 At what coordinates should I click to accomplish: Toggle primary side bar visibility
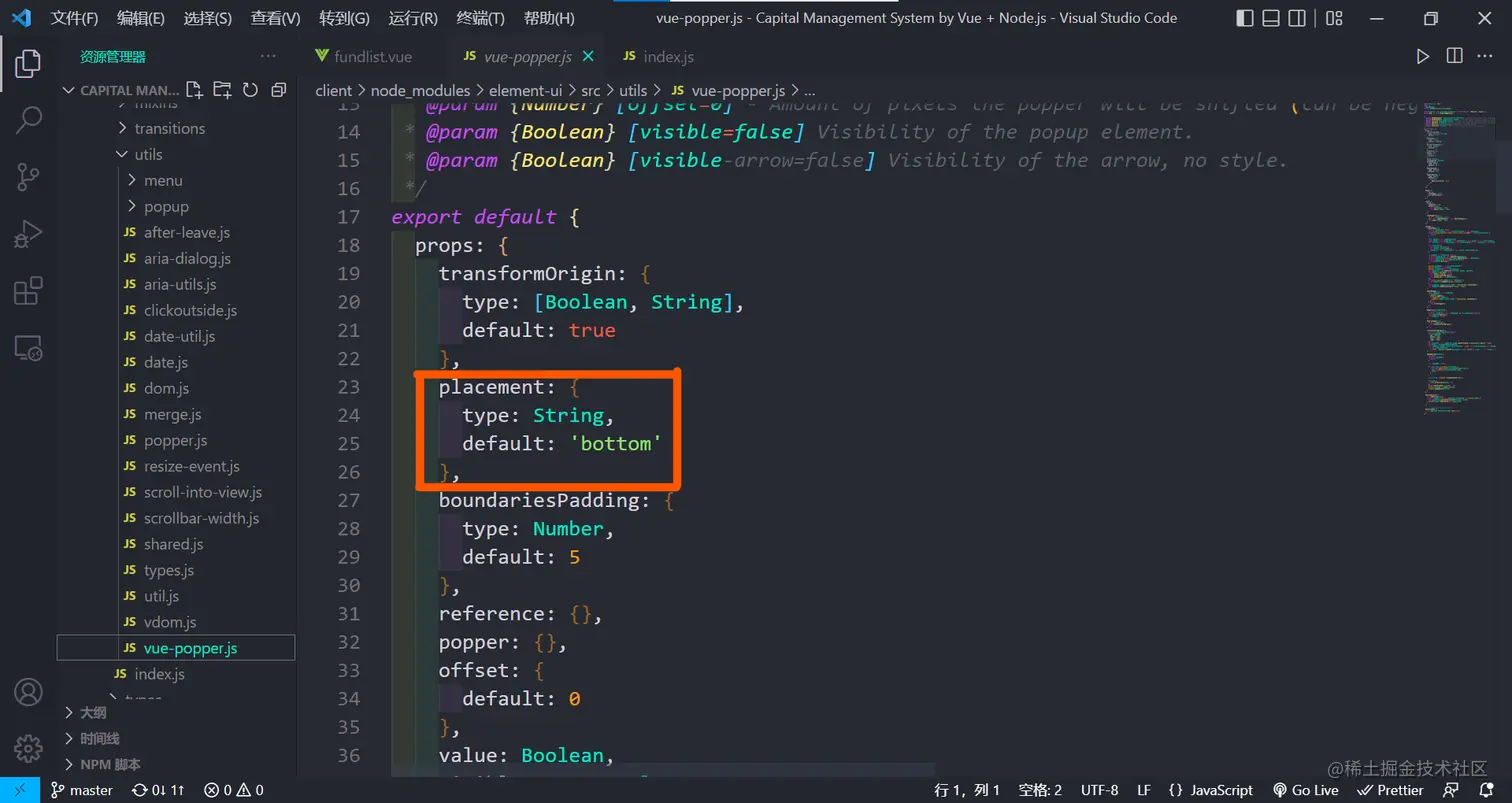tap(1244, 18)
